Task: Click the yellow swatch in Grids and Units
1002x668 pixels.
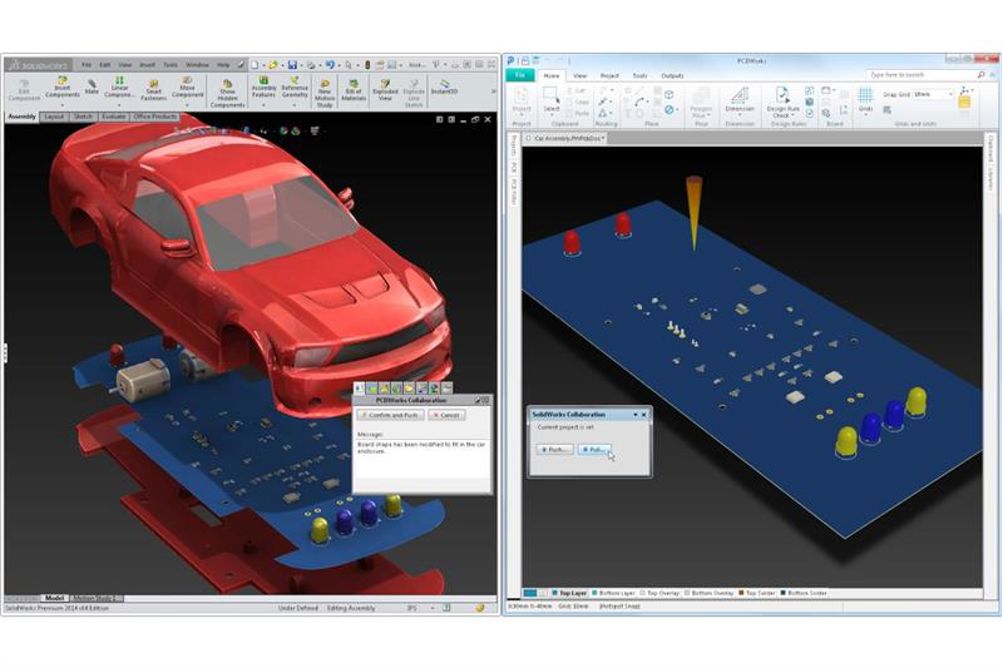Action: [964, 102]
